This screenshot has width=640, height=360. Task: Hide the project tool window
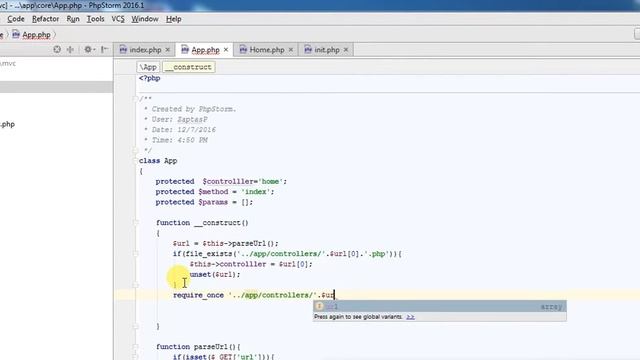tap(104, 49)
